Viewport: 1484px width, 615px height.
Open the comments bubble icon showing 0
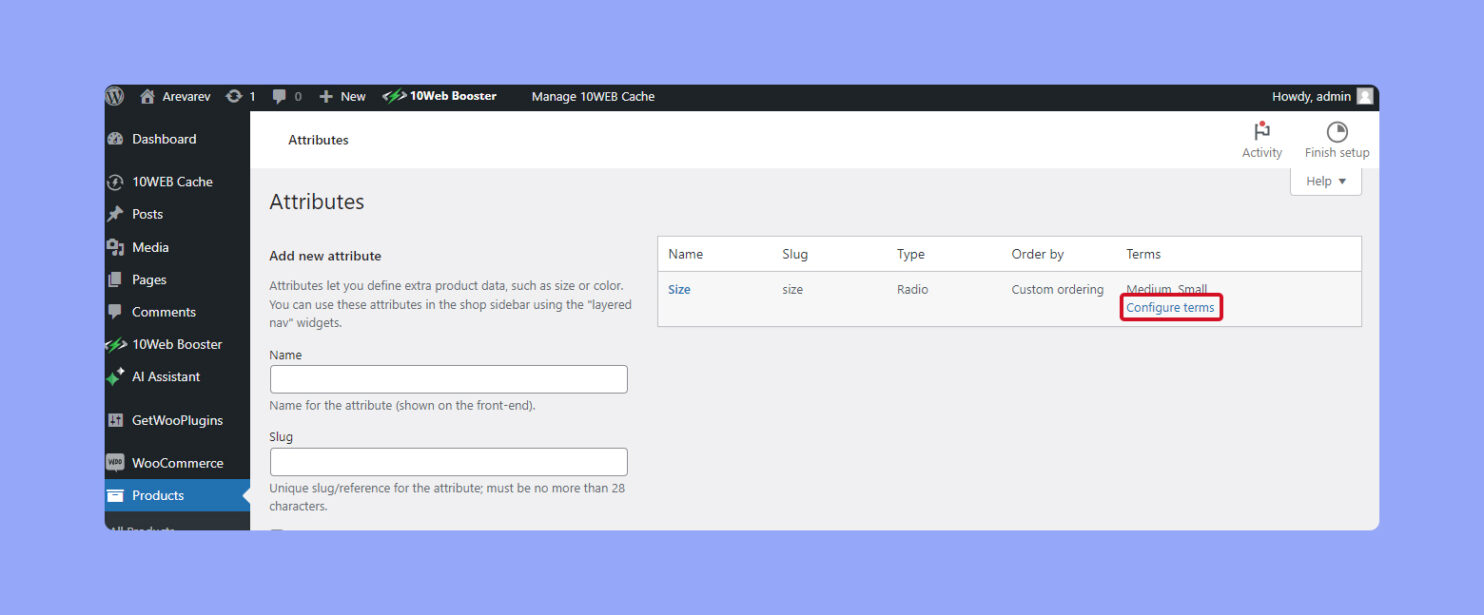point(278,96)
